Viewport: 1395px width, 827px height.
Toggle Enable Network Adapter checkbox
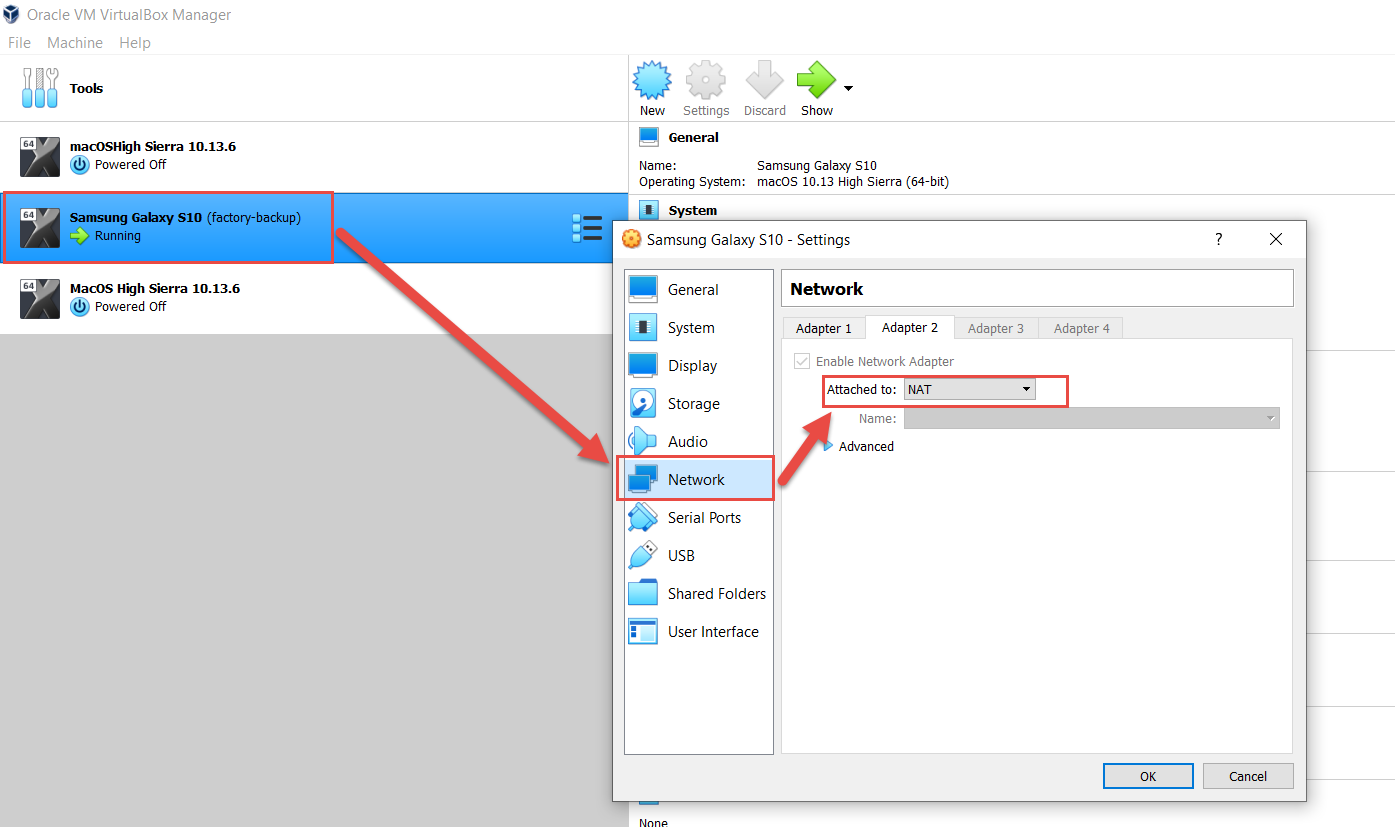coord(802,361)
